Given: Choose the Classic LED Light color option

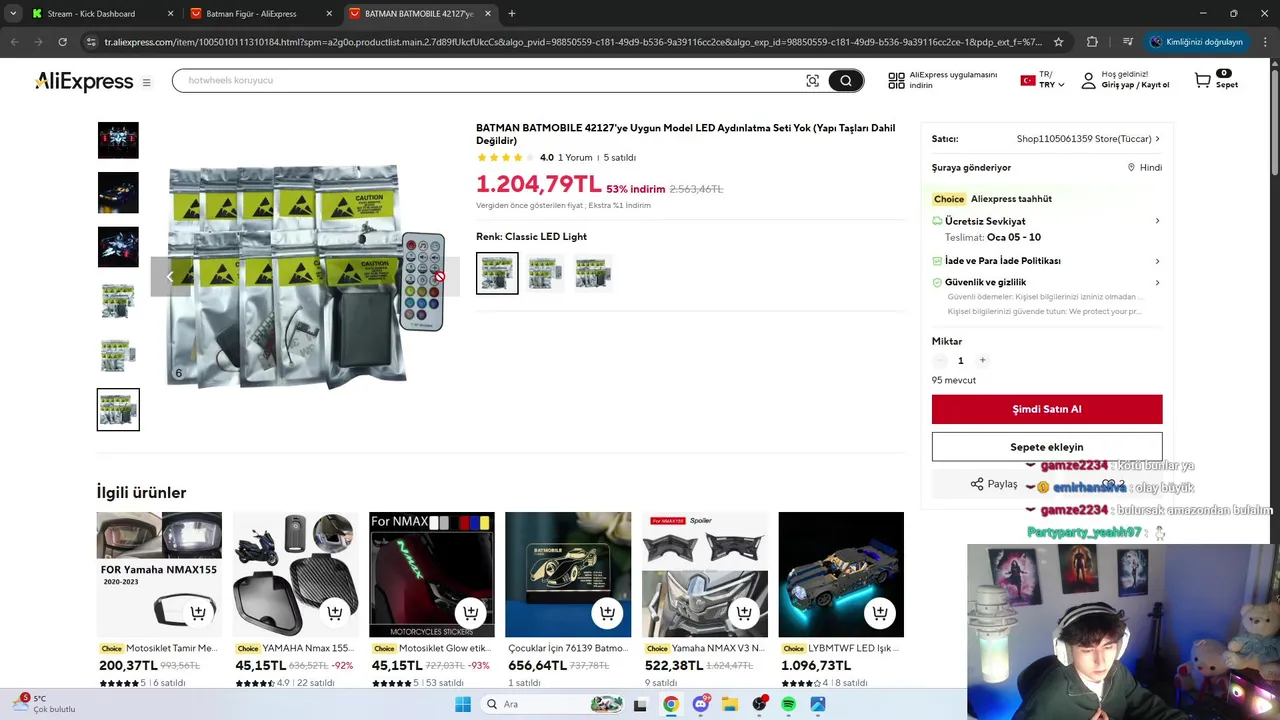Looking at the screenshot, I should [x=497, y=273].
